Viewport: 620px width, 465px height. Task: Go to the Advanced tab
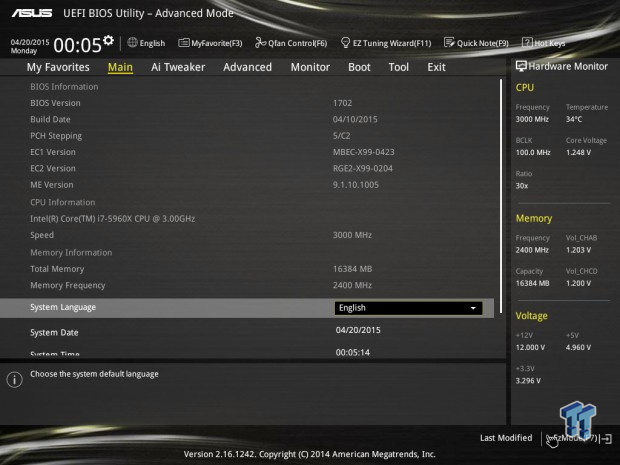[248, 67]
